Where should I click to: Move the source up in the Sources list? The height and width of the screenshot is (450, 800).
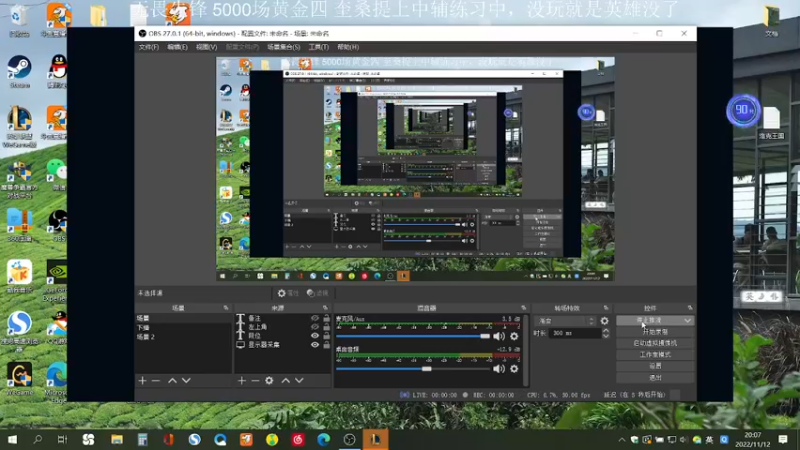[286, 381]
